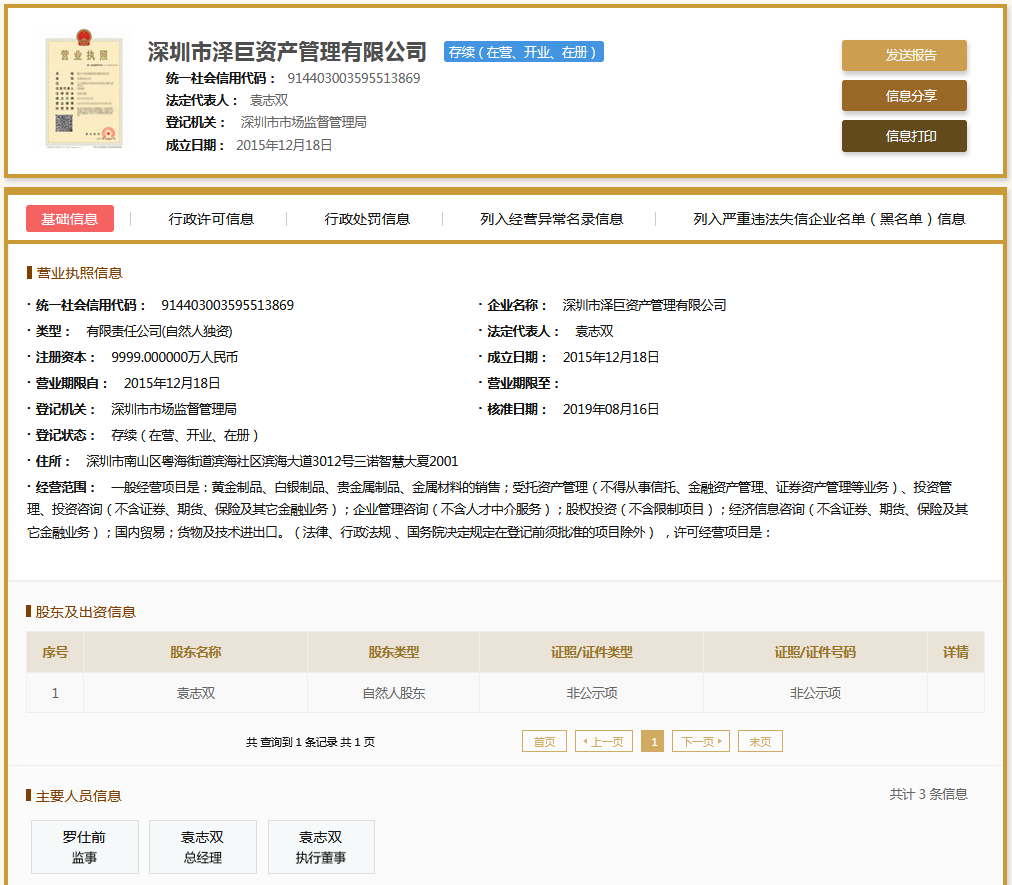
Task: Click the 上一页 pagination button
Action: tap(604, 741)
